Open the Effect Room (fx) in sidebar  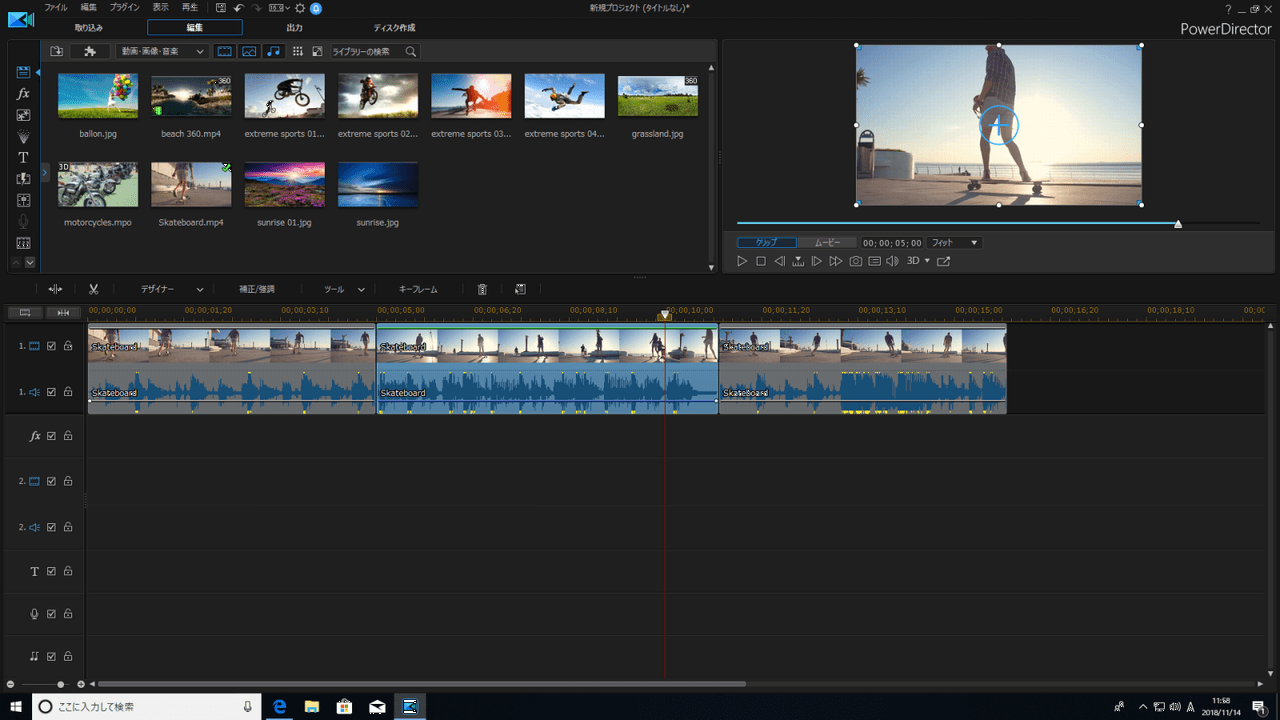24,93
